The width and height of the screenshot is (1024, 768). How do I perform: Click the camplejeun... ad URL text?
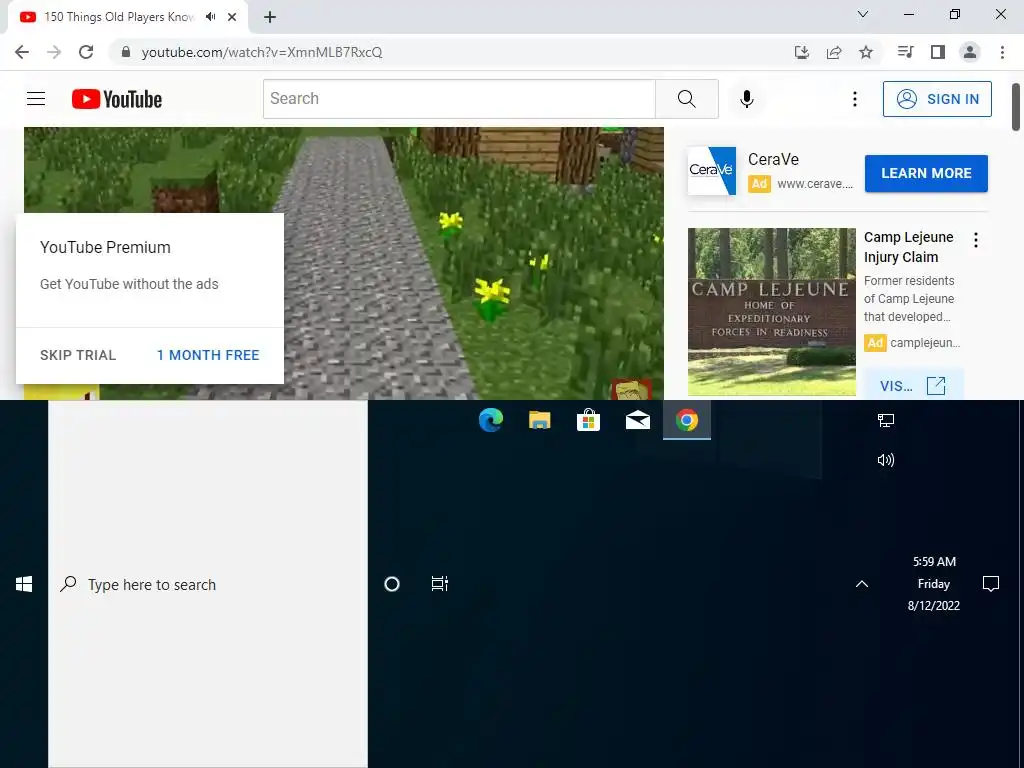pyautogui.click(x=925, y=343)
